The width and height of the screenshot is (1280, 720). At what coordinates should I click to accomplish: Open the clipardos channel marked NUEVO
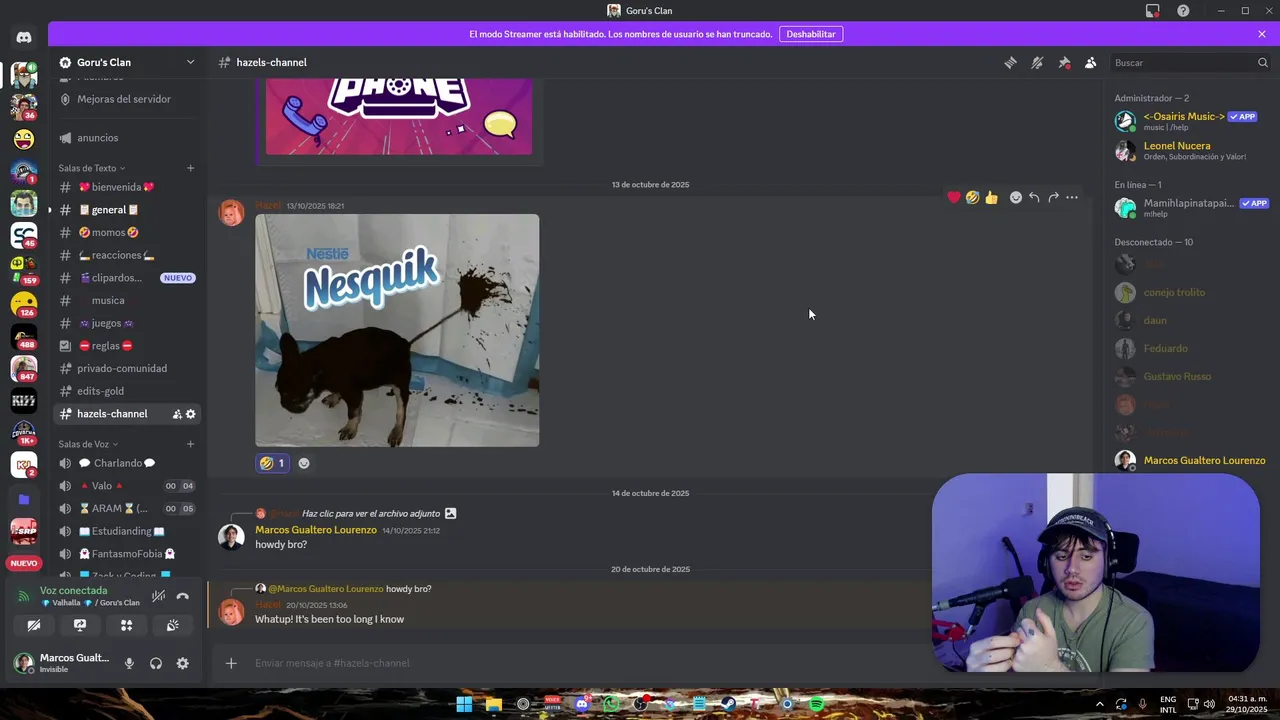click(128, 278)
